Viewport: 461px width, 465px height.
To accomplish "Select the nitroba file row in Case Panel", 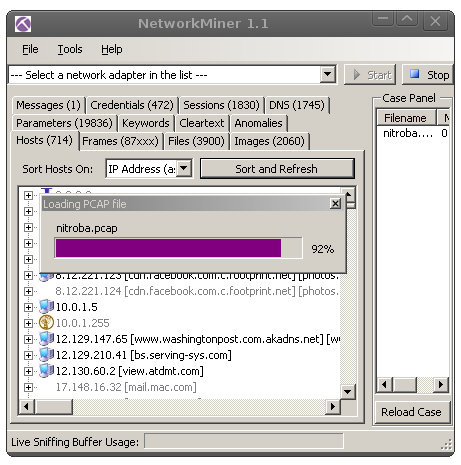I will (413, 133).
